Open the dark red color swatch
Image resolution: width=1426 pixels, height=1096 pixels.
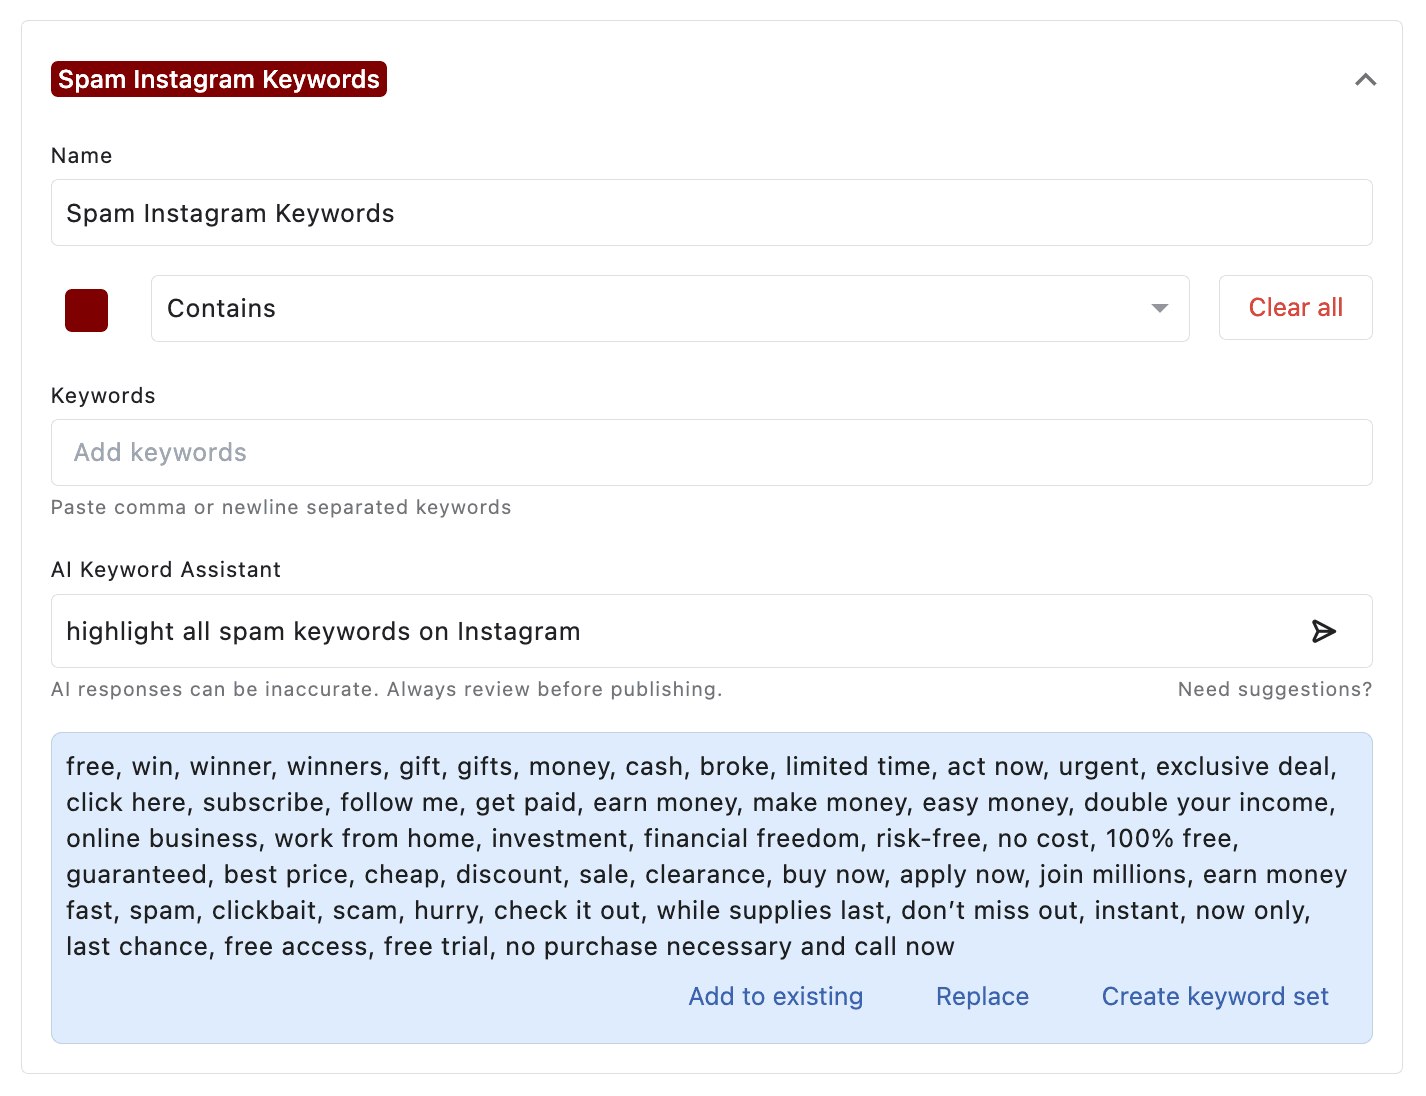point(87,310)
